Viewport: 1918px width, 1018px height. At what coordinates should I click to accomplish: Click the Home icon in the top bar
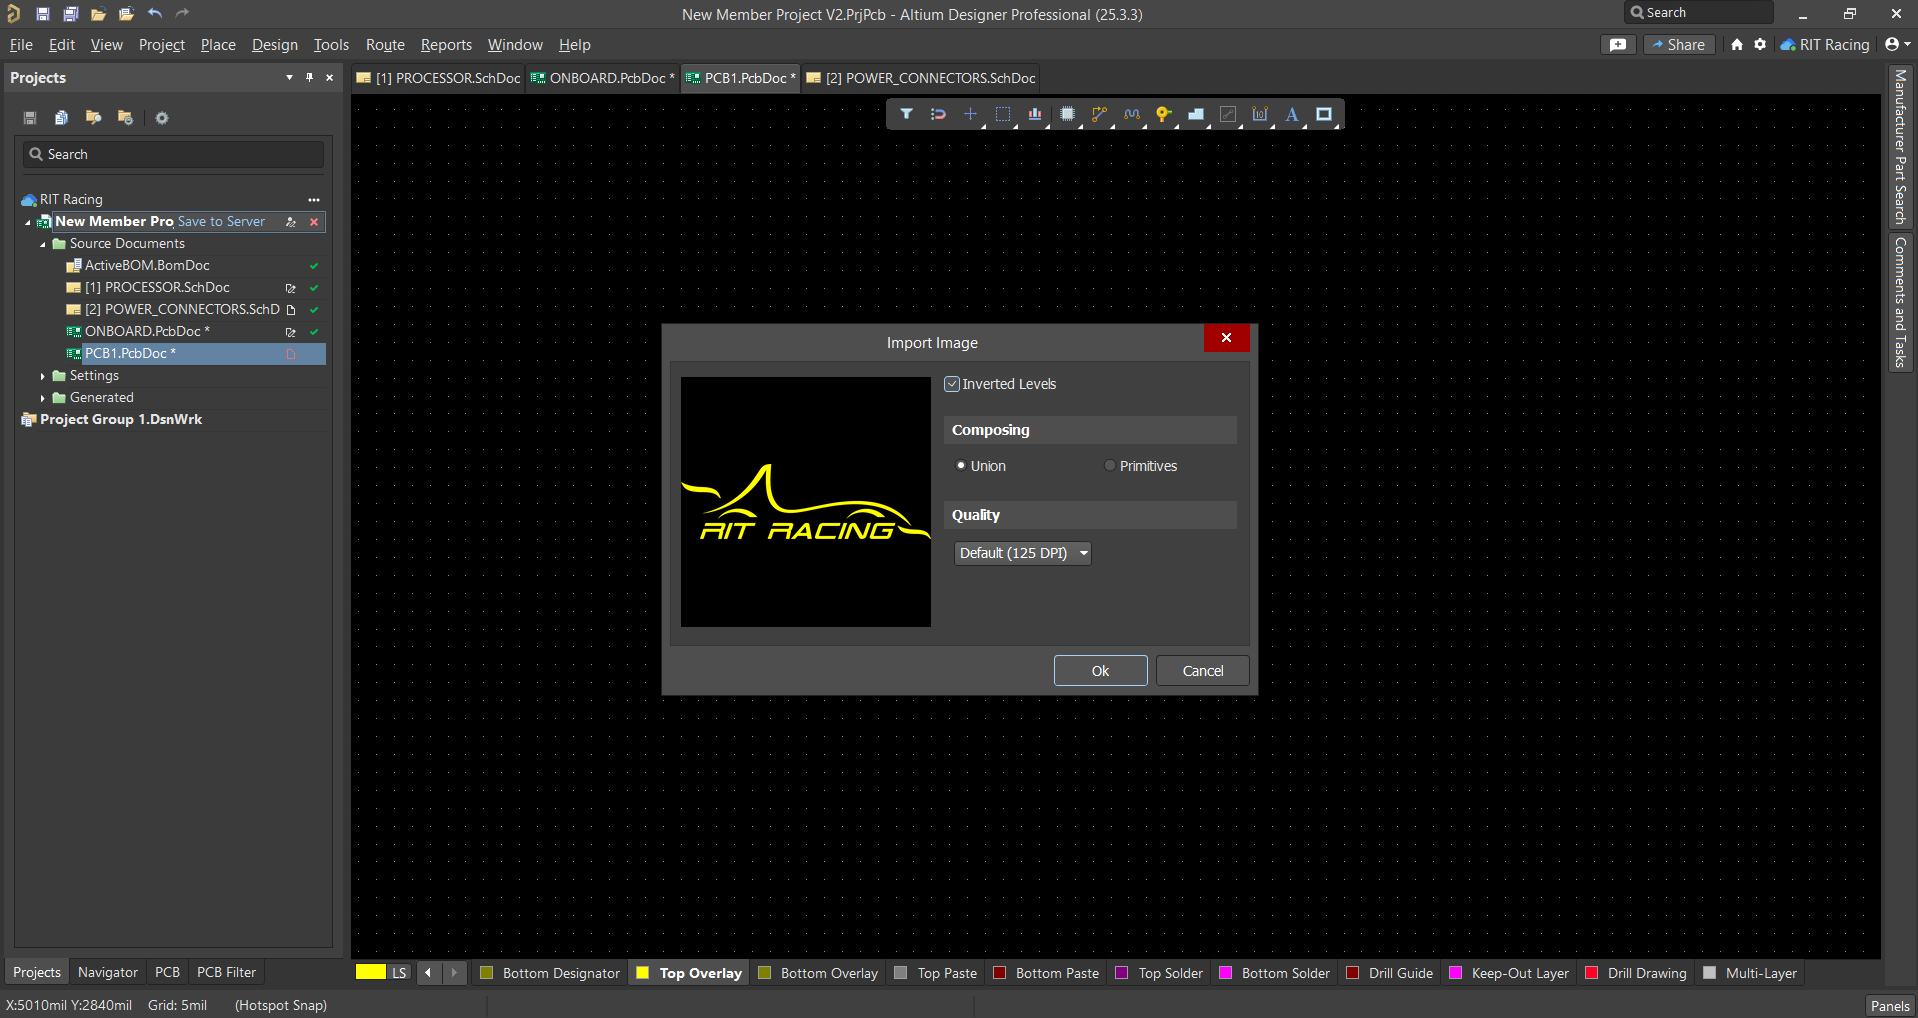[x=1736, y=44]
